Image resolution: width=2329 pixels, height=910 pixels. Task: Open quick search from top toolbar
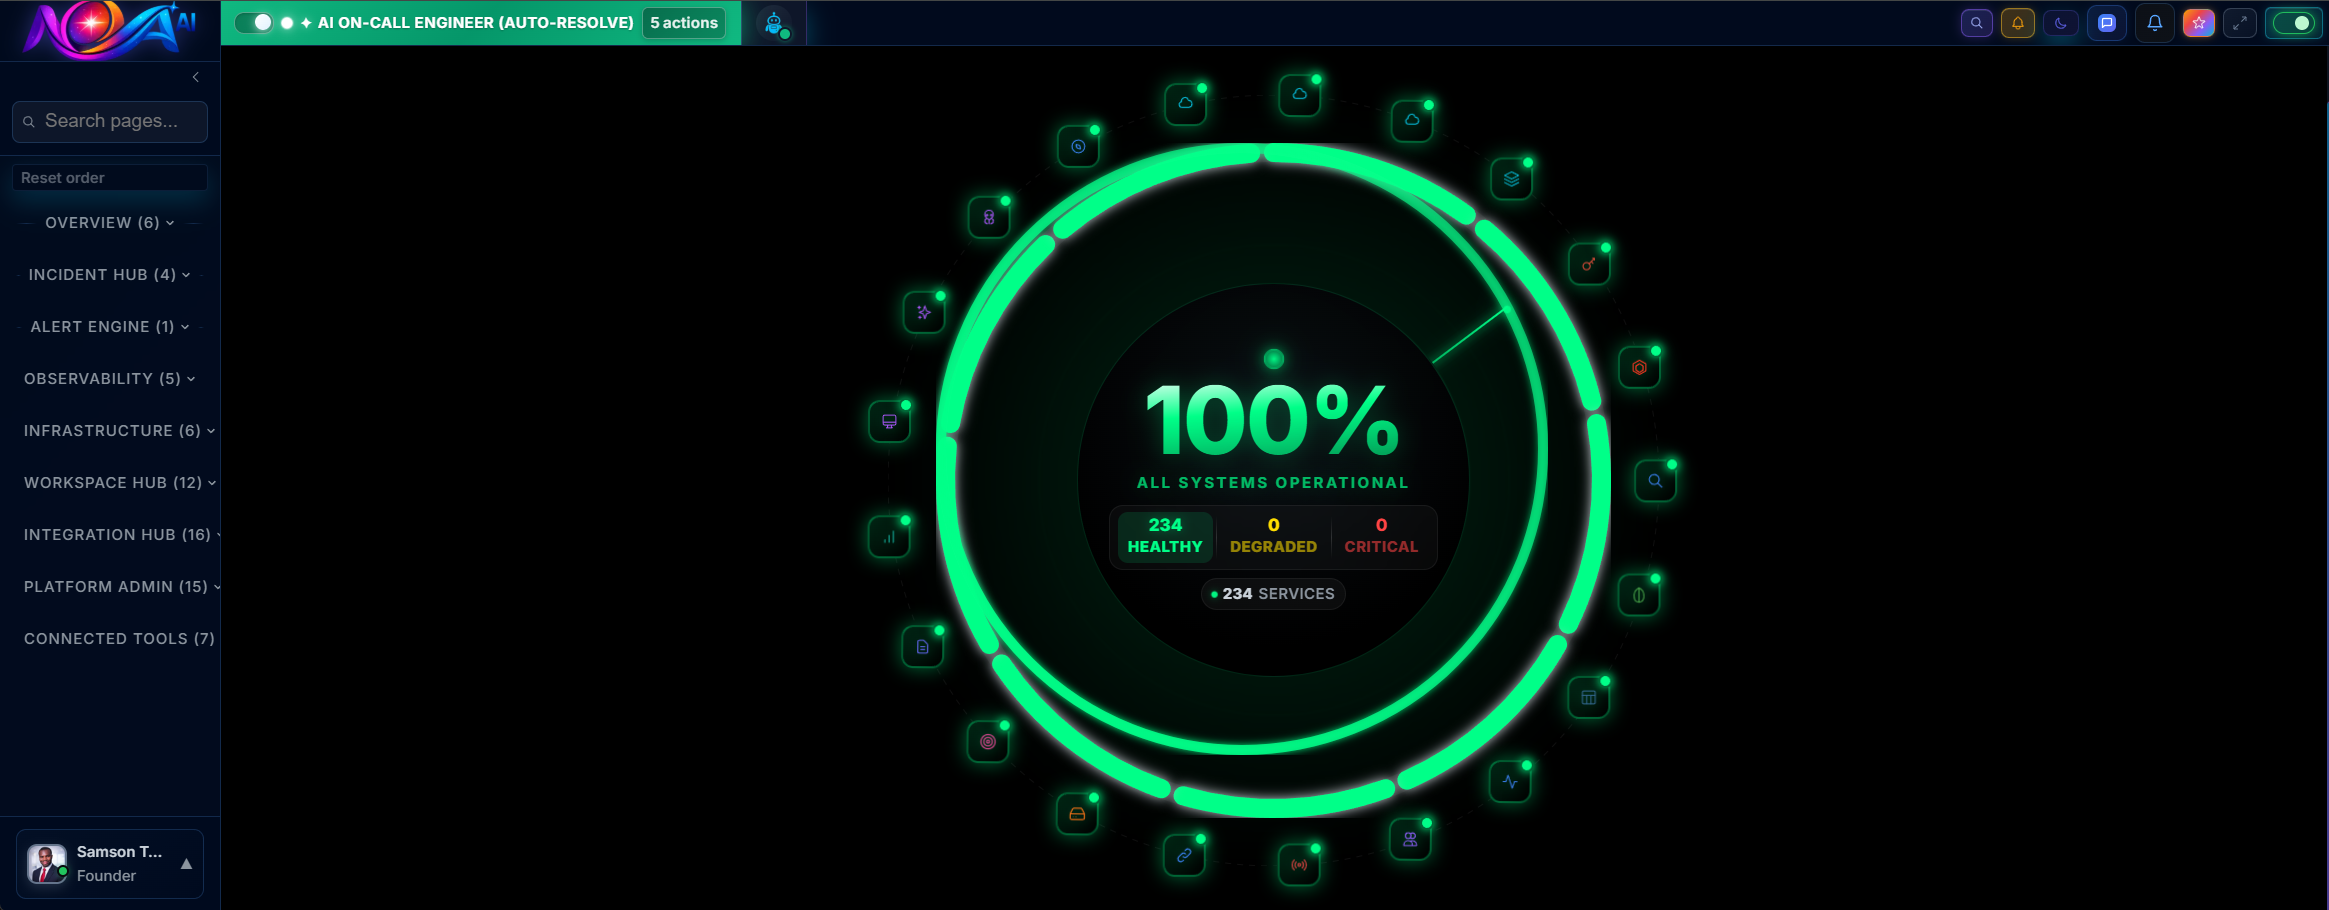[1977, 22]
